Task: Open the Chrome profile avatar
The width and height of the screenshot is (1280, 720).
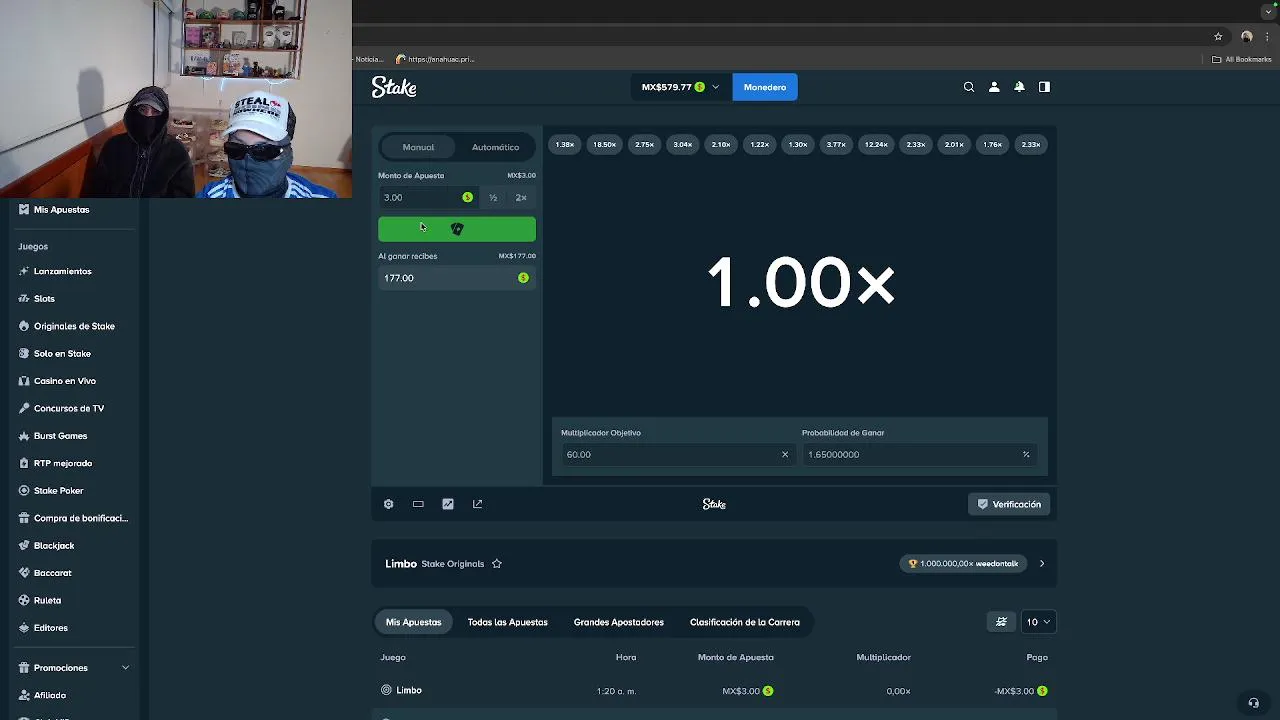Action: click(x=1246, y=37)
